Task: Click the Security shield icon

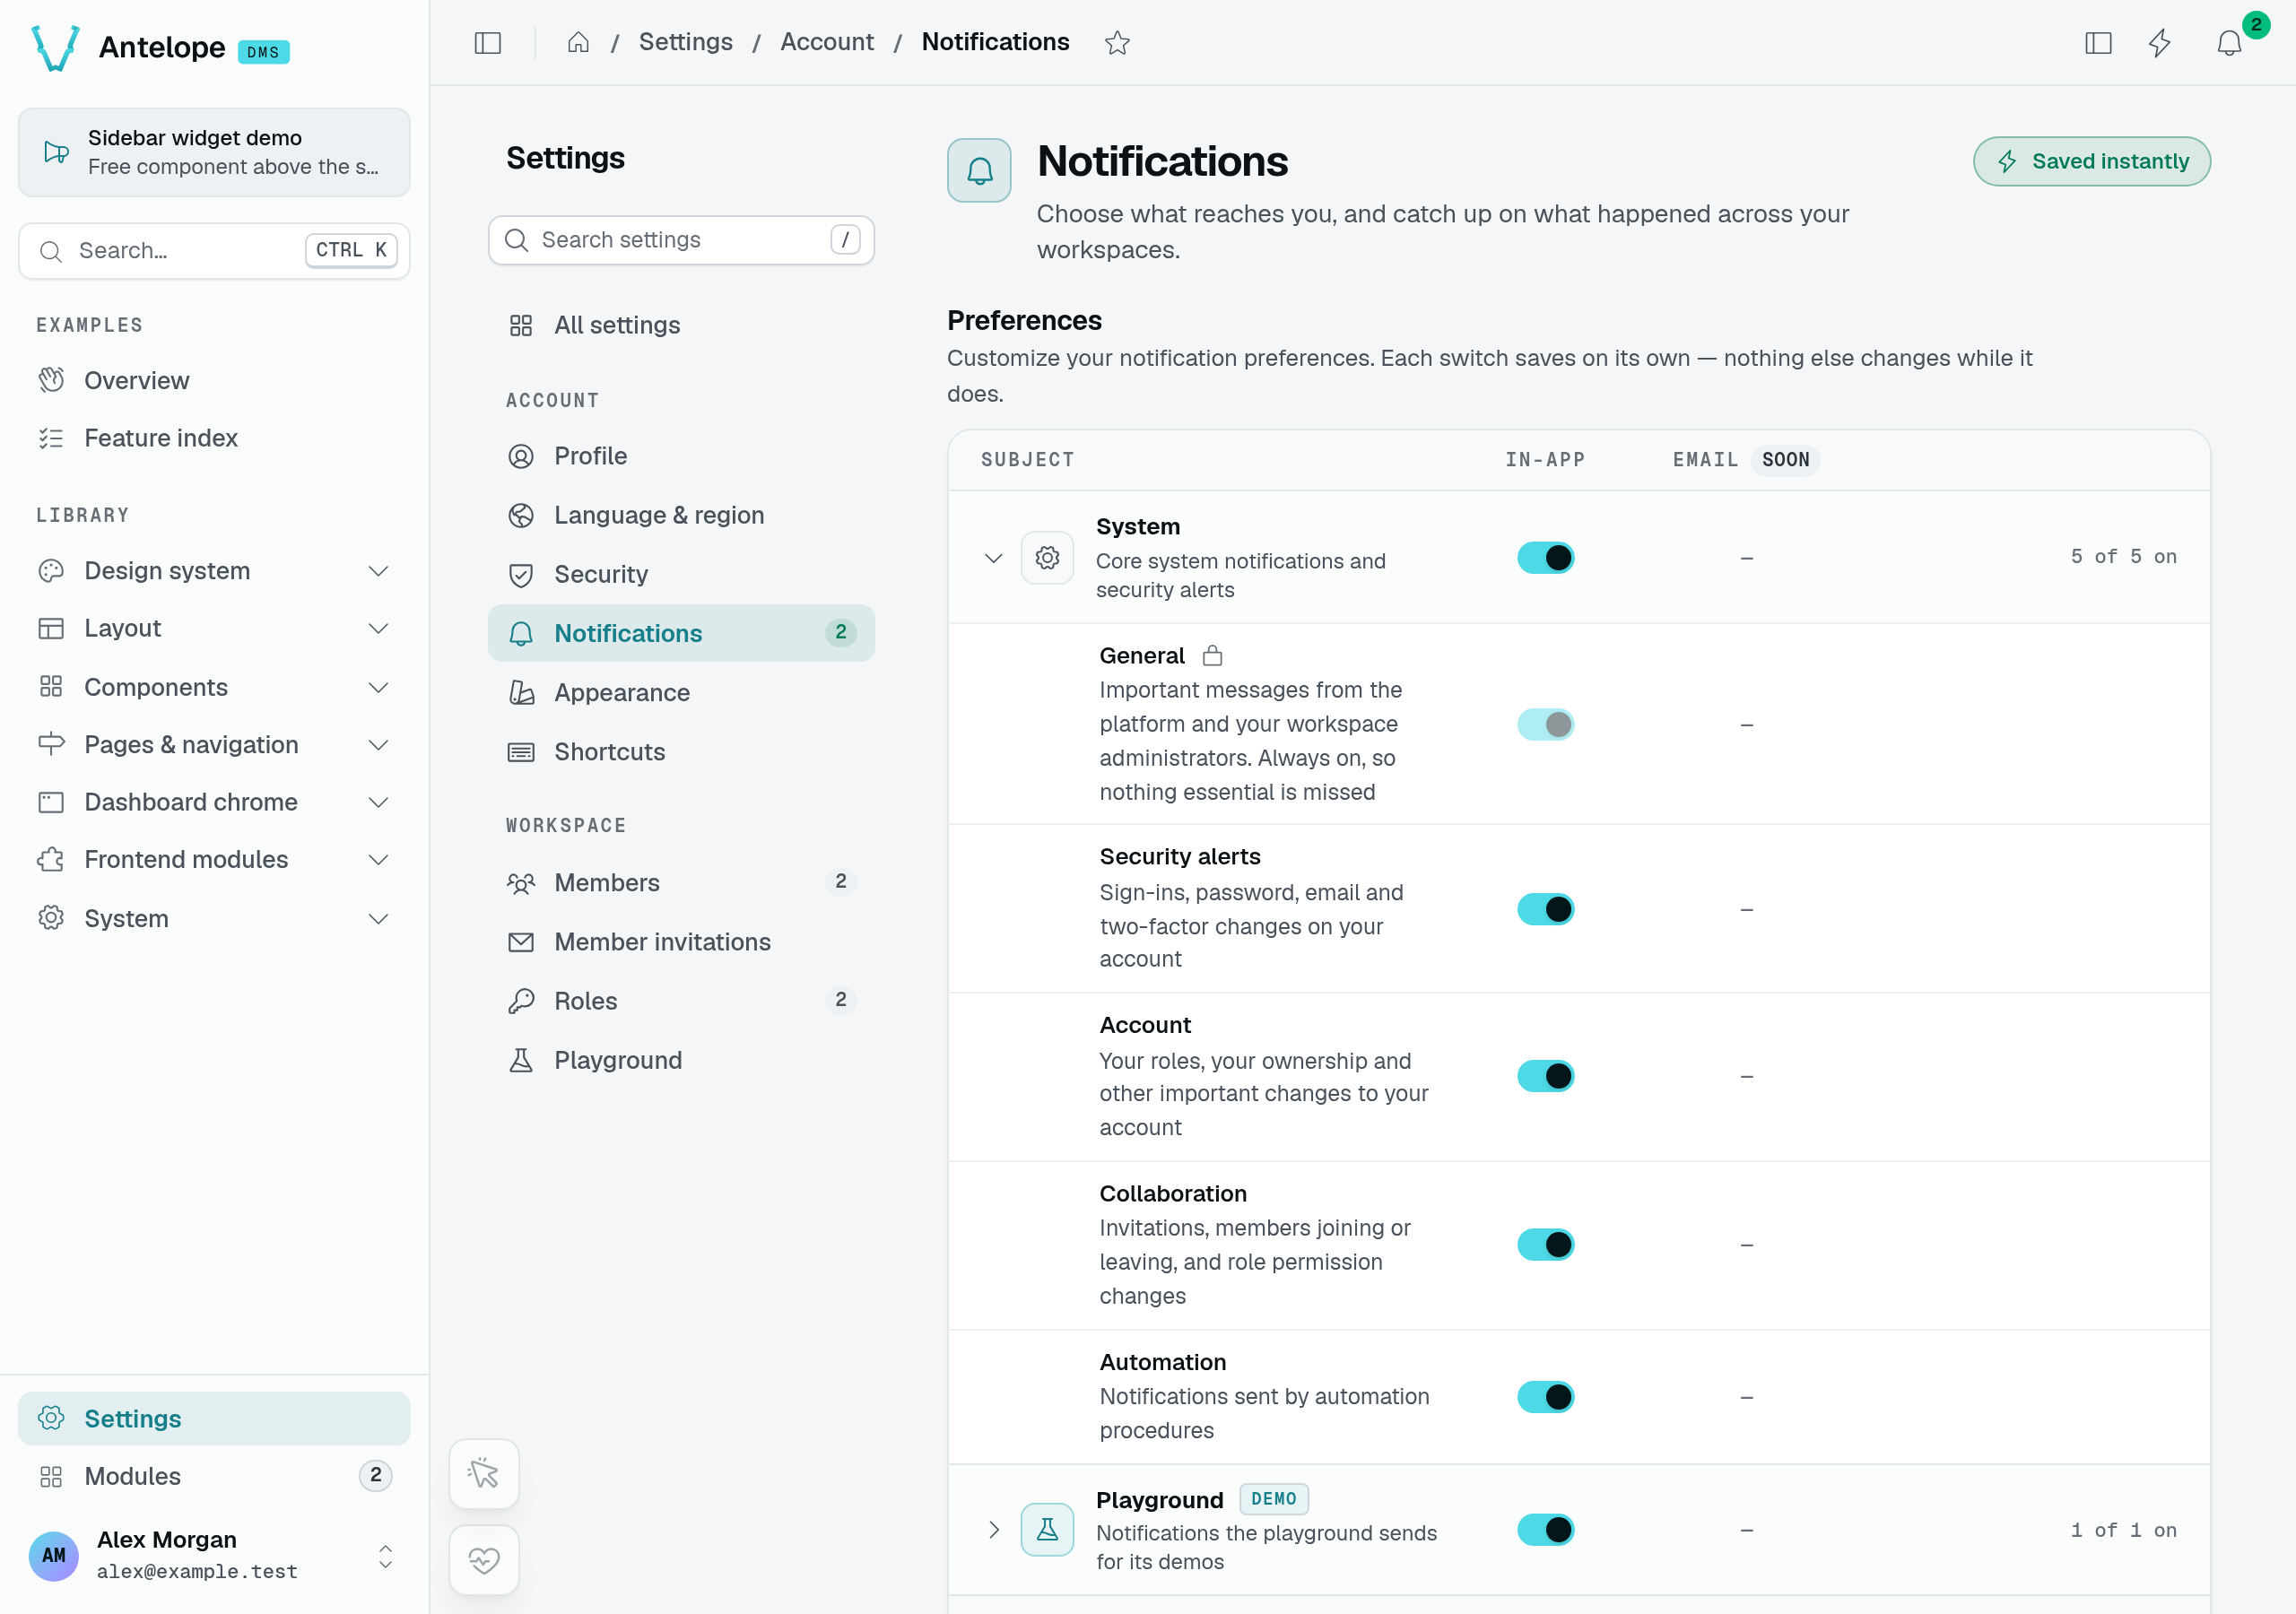Action: [521, 575]
